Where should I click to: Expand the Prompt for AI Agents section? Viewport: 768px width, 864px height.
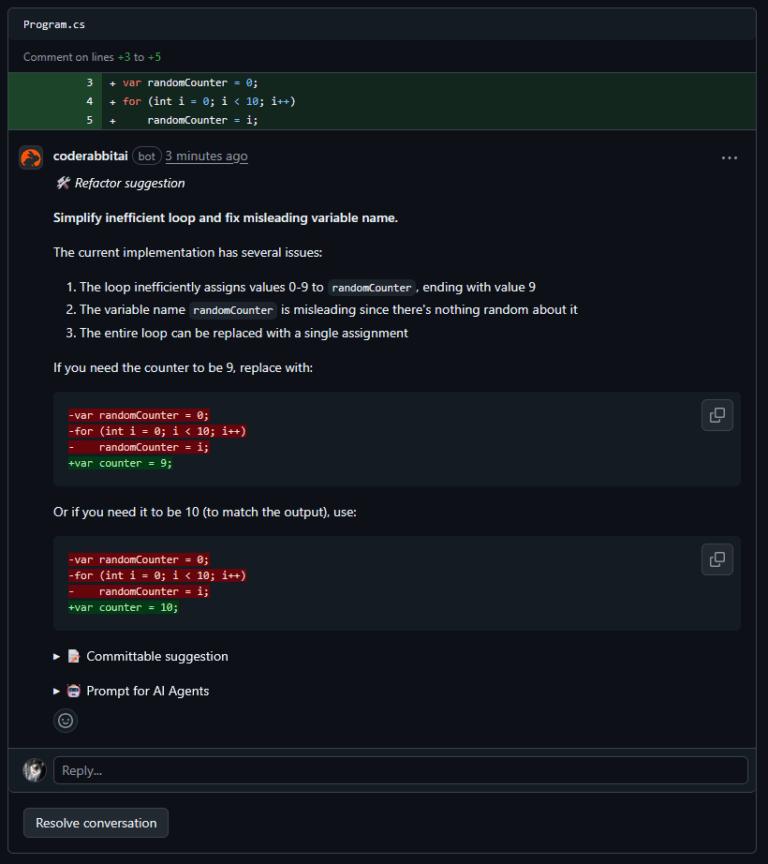56,690
